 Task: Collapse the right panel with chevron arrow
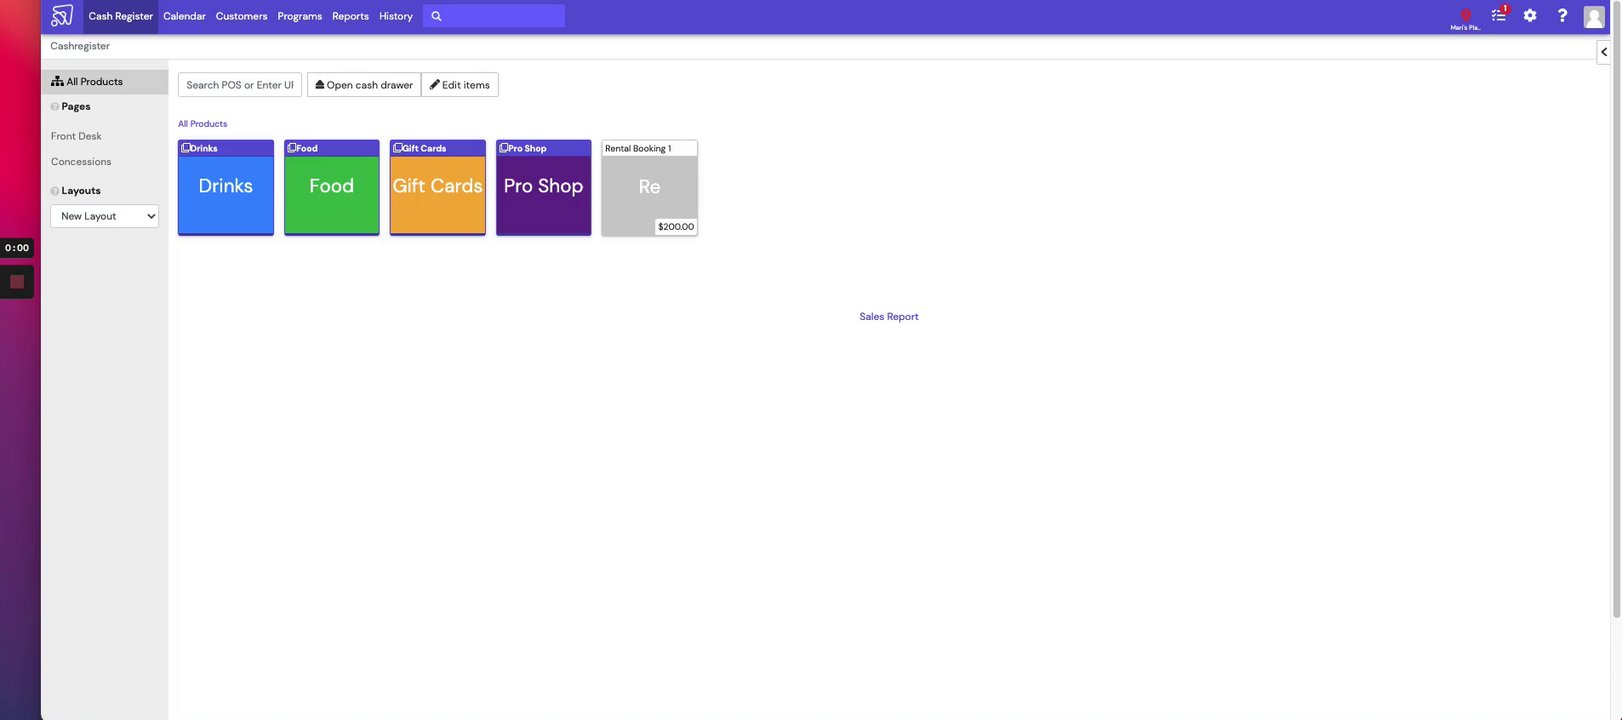(x=1603, y=52)
